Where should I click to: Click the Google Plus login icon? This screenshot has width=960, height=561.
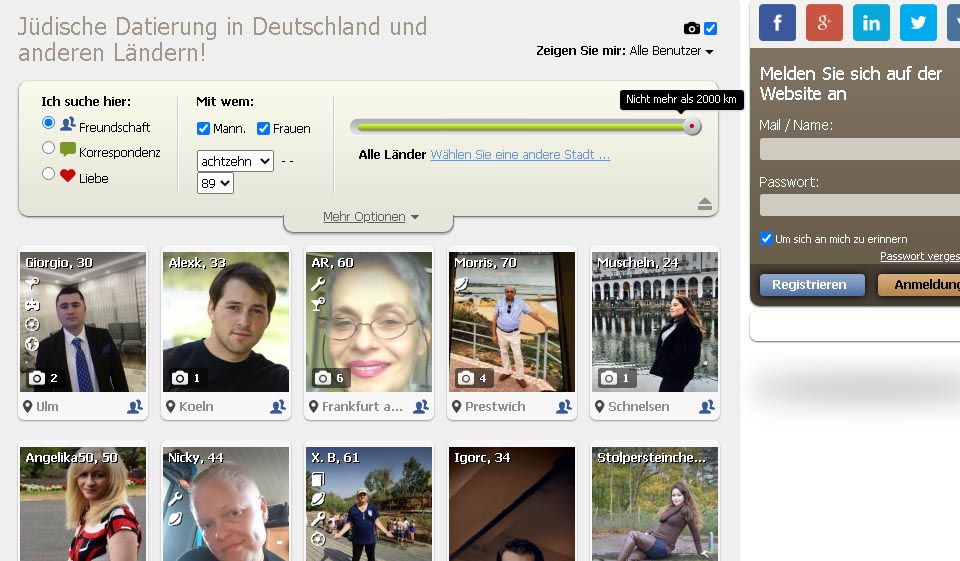click(x=824, y=23)
